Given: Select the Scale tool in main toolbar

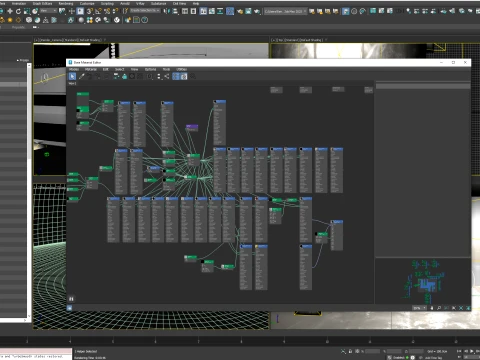Looking at the screenshot, I should (x=27, y=11).
